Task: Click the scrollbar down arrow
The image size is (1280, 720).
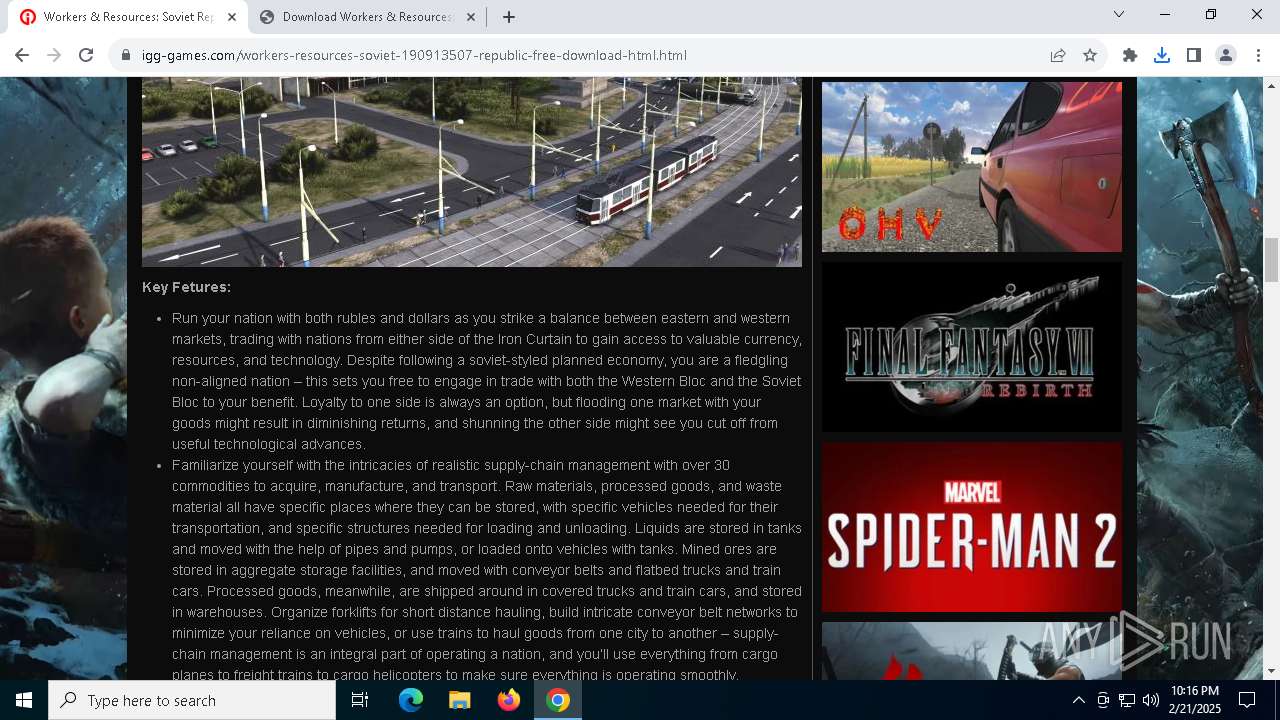Action: tap(1272, 671)
